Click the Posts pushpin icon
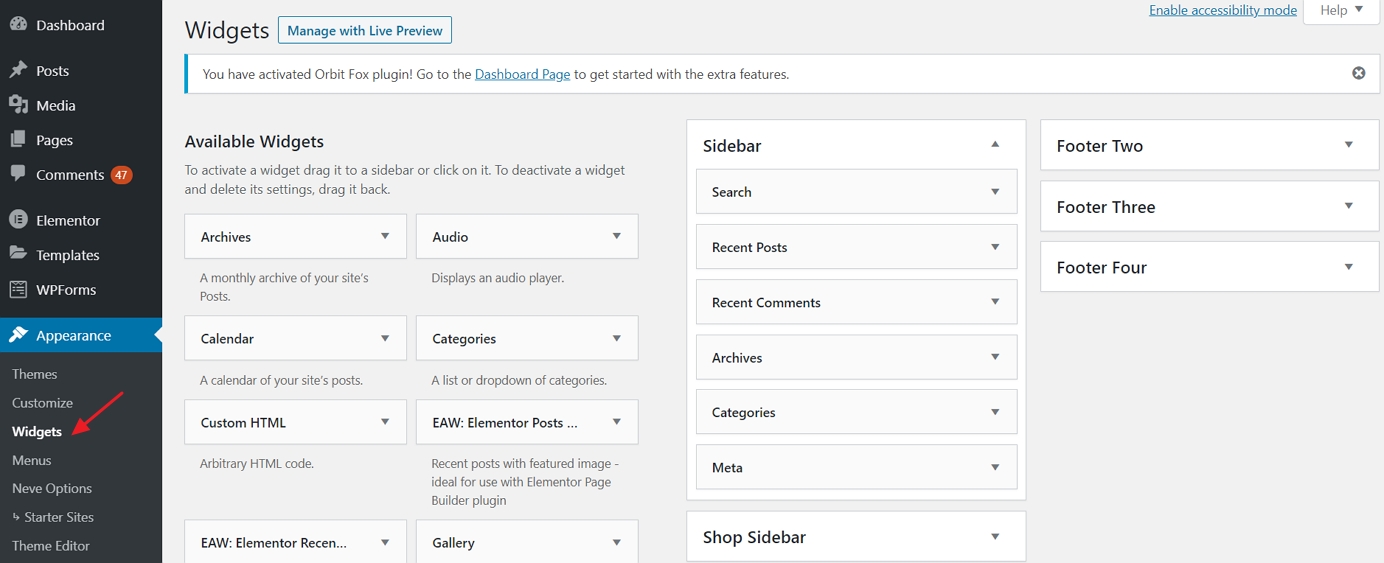The image size is (1384, 563). coord(18,70)
